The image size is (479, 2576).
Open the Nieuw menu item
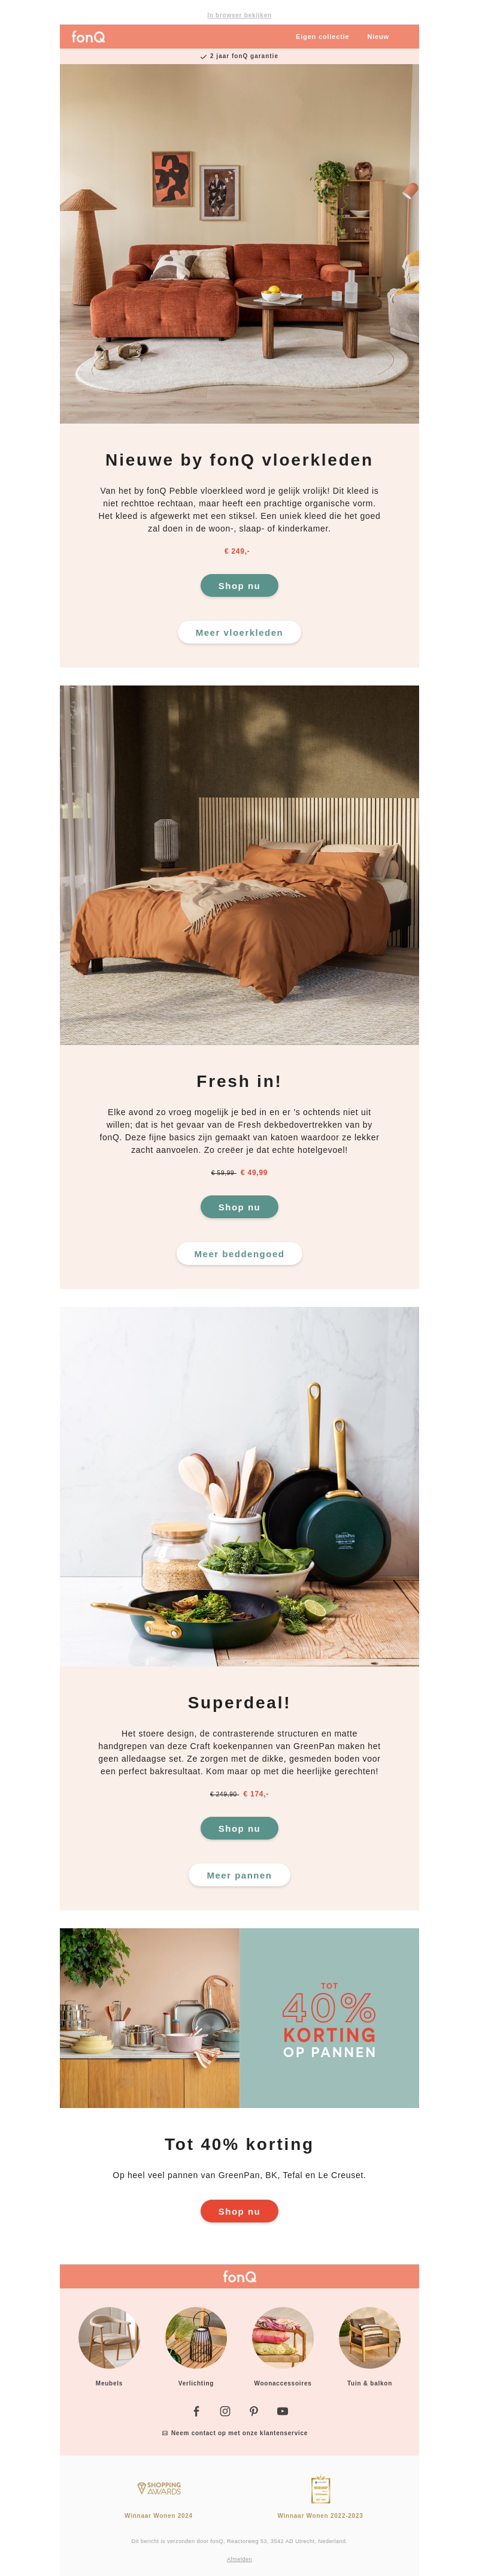point(378,37)
